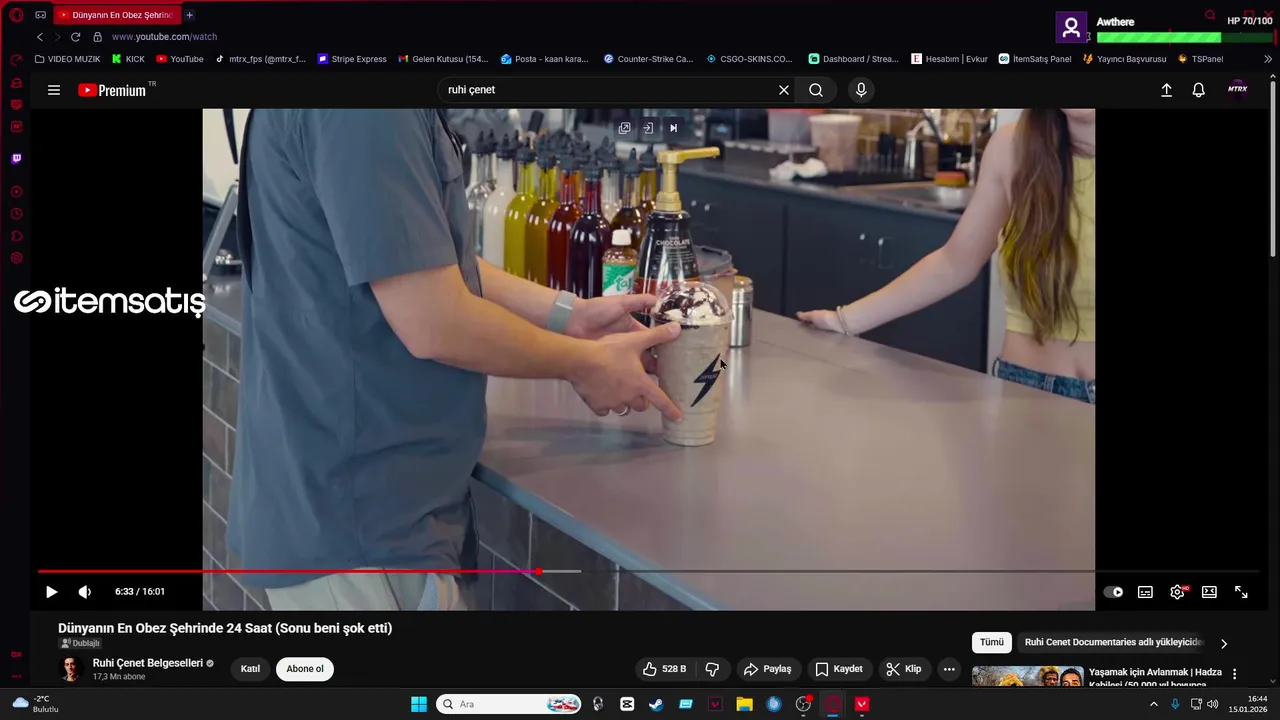Viewport: 1280px width, 720px height.
Task: Expand more filter chips with arrow
Action: [1224, 643]
